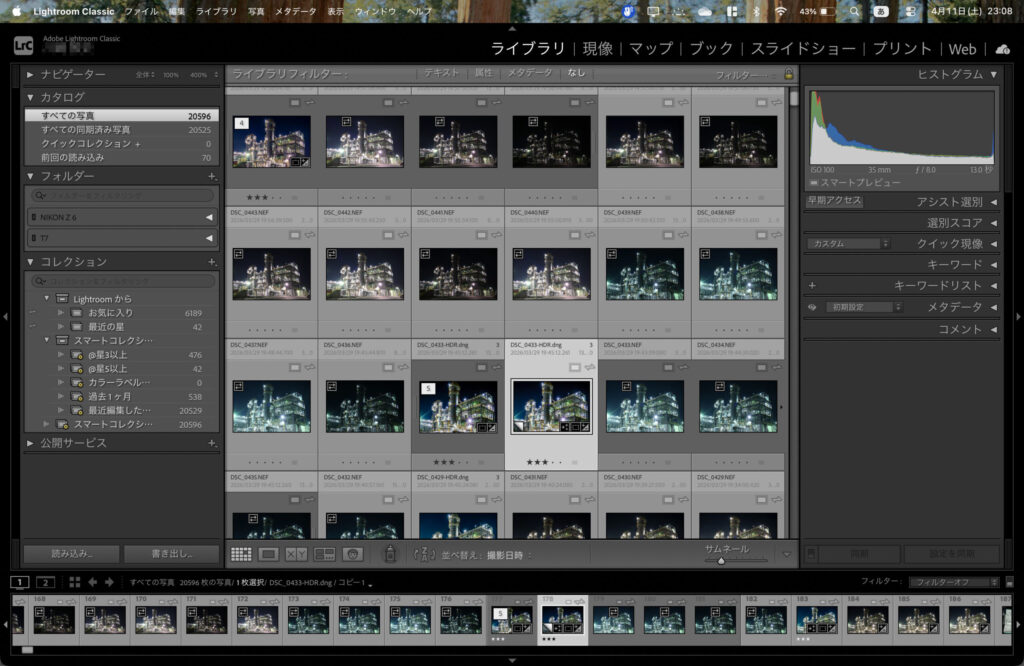Open Survey view mode
Screen dimensions: 1024x666
pos(324,554)
